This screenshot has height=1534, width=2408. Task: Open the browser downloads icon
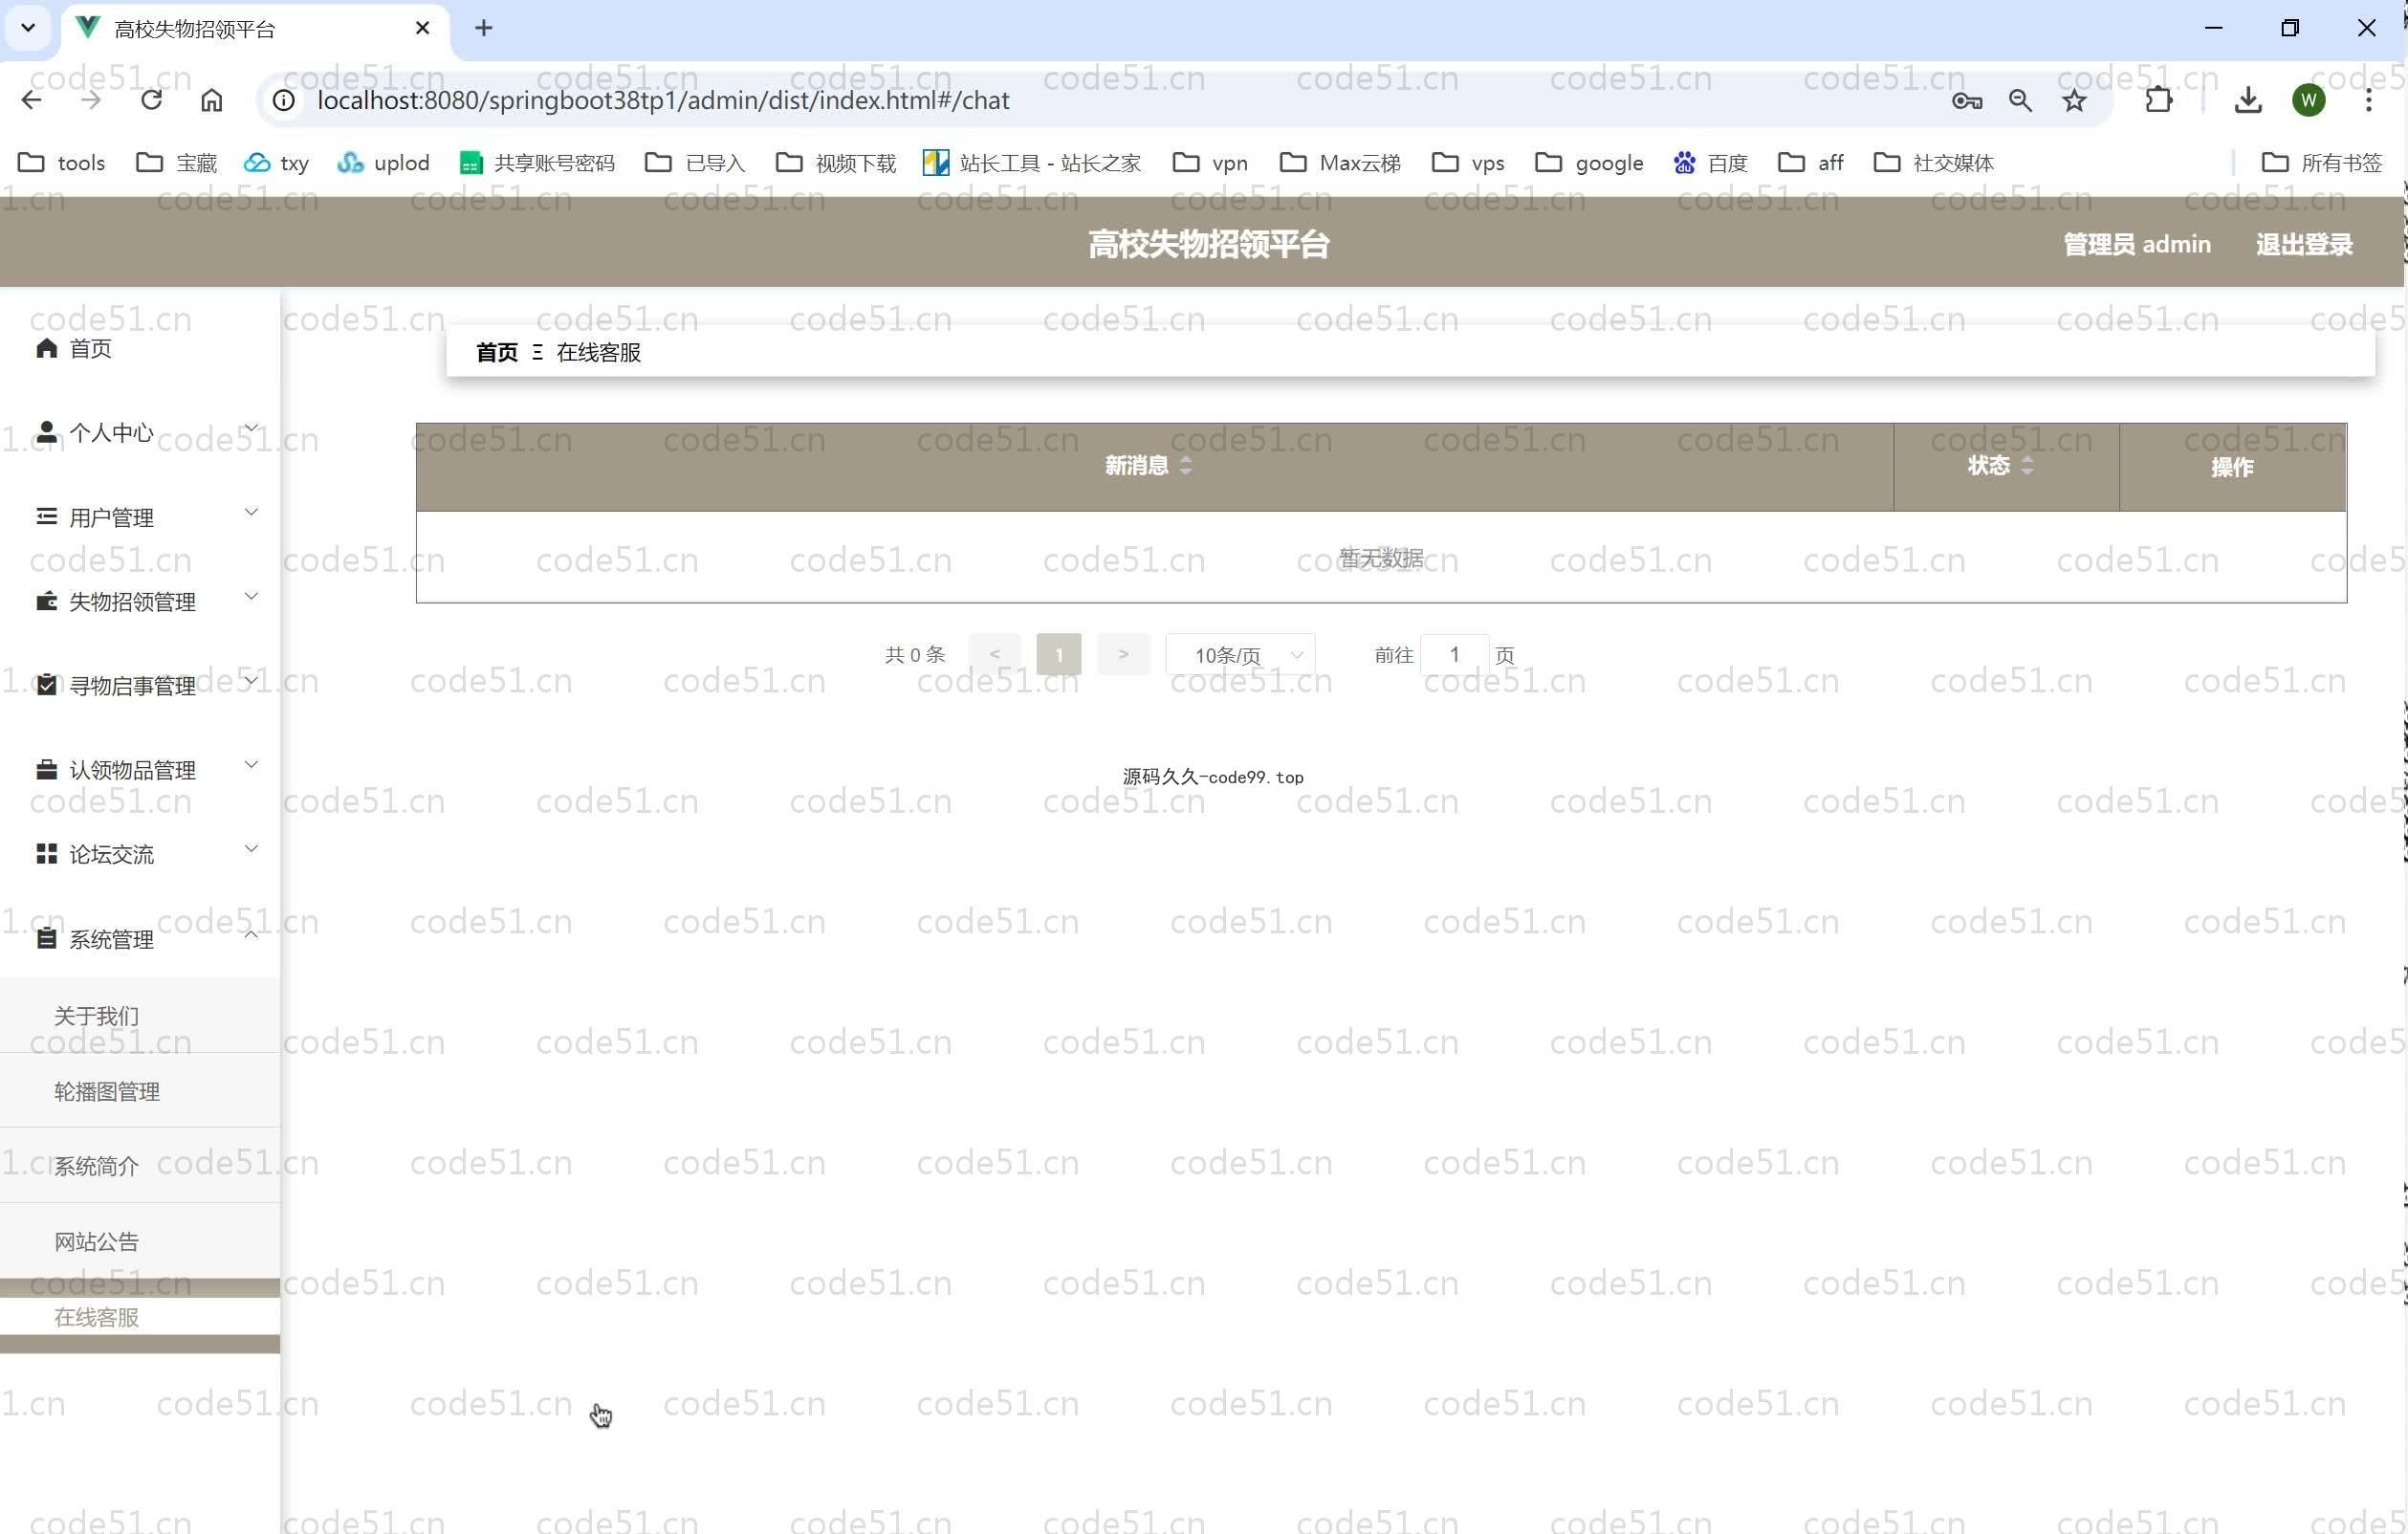click(x=2248, y=100)
